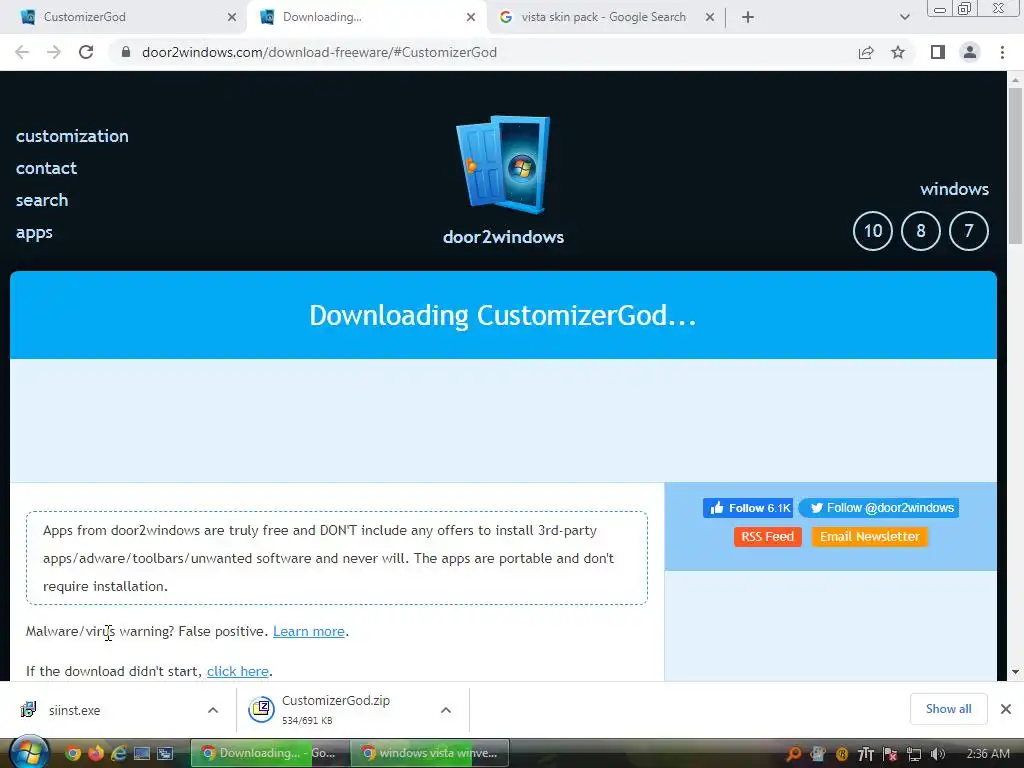Share this page using the share icon
This screenshot has width=1024, height=768.
pos(866,52)
